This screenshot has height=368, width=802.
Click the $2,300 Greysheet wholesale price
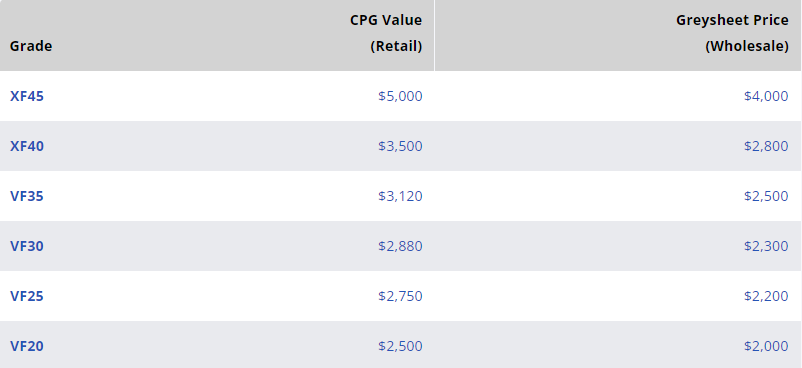pos(766,246)
